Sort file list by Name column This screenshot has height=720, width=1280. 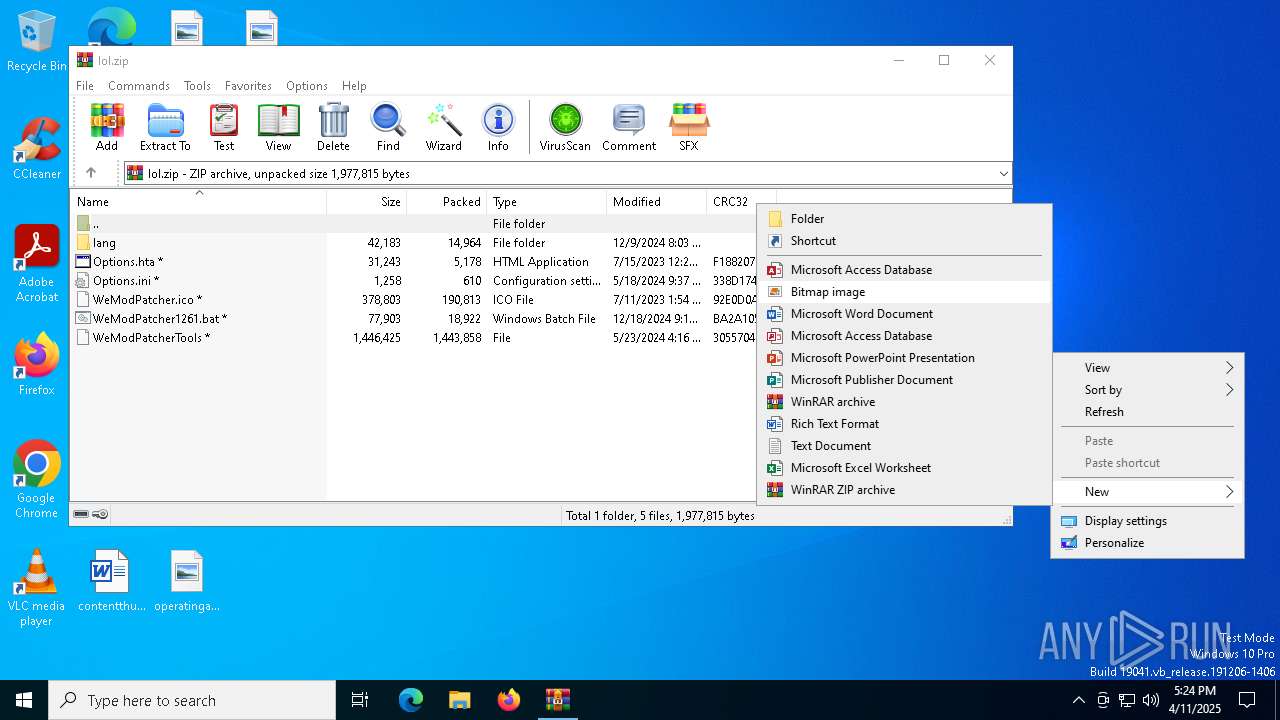(198, 202)
